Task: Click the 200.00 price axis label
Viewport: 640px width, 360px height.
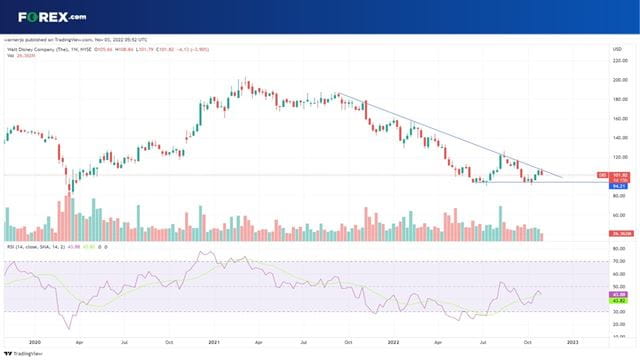Action: [x=620, y=80]
